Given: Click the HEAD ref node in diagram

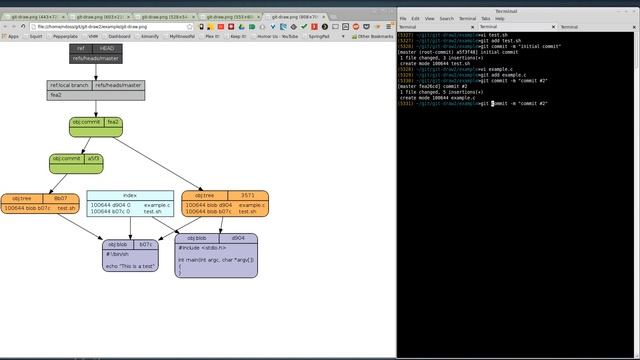Looking at the screenshot, I should [x=96, y=53].
